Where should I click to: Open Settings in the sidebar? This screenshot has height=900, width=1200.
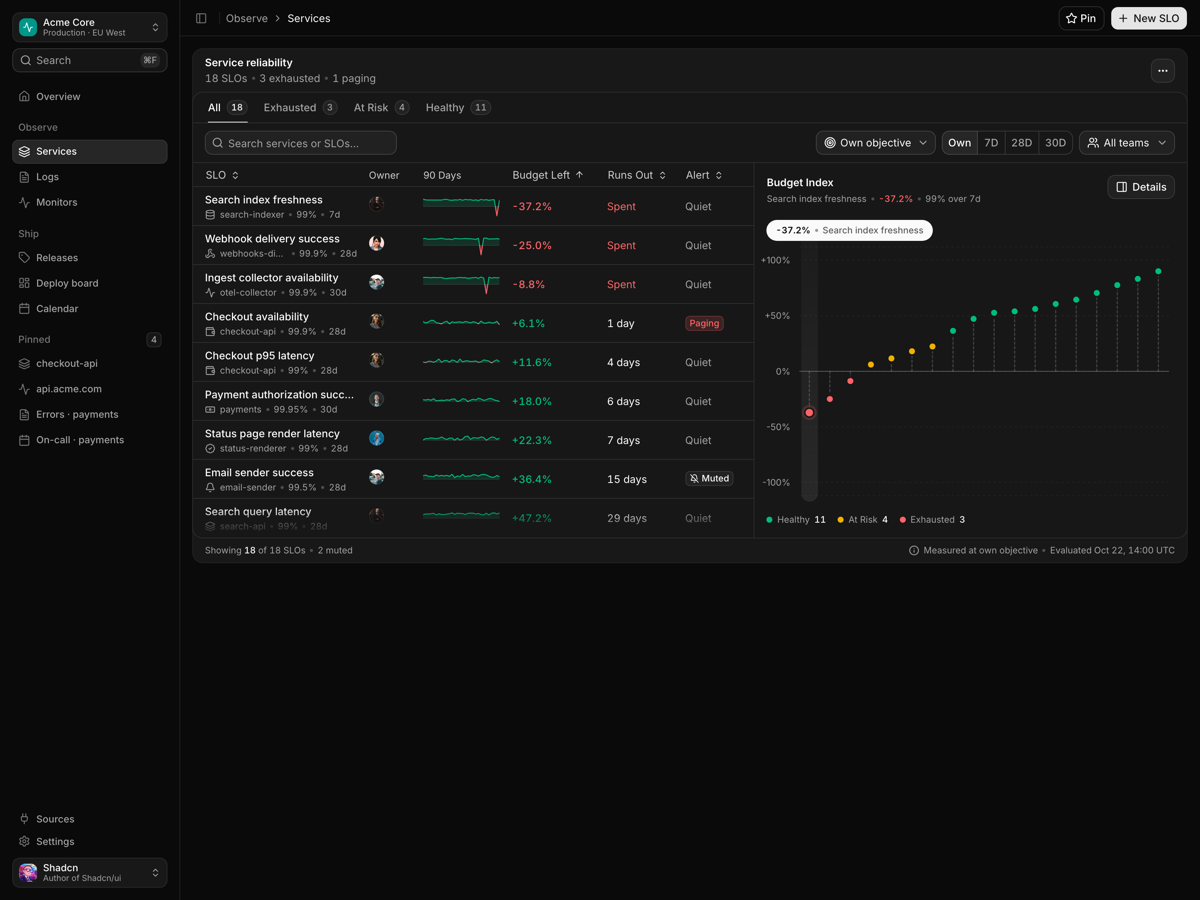[90, 842]
